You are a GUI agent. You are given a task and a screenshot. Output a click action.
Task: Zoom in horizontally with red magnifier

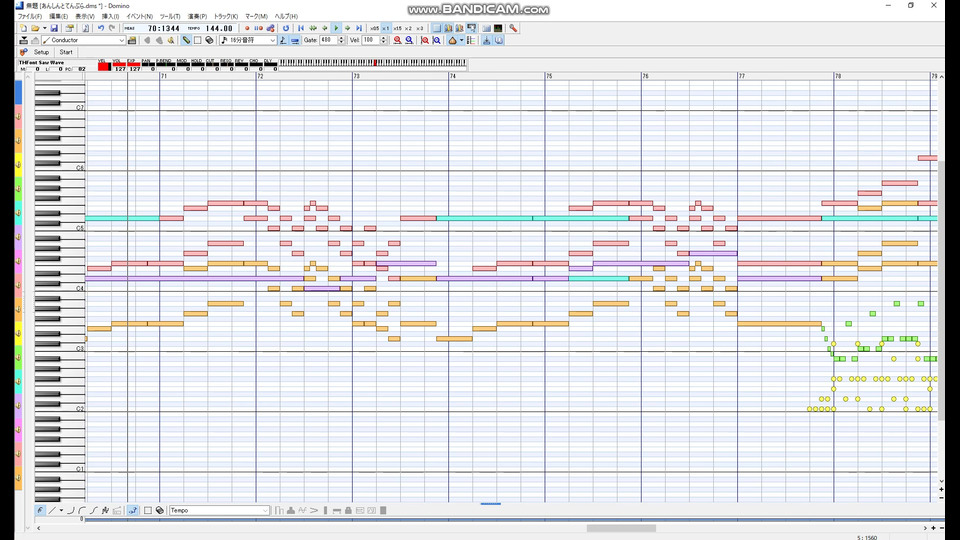pos(398,40)
